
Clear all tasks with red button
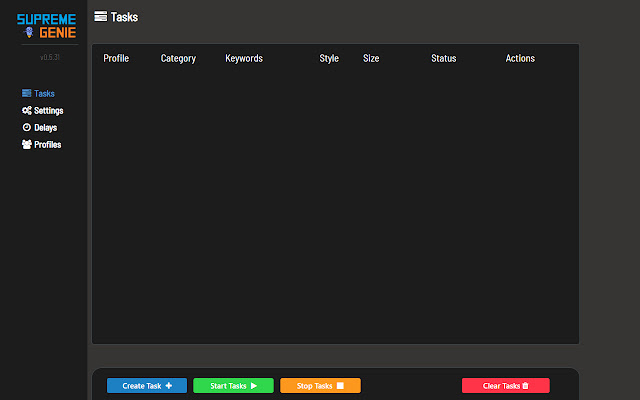[x=506, y=386]
